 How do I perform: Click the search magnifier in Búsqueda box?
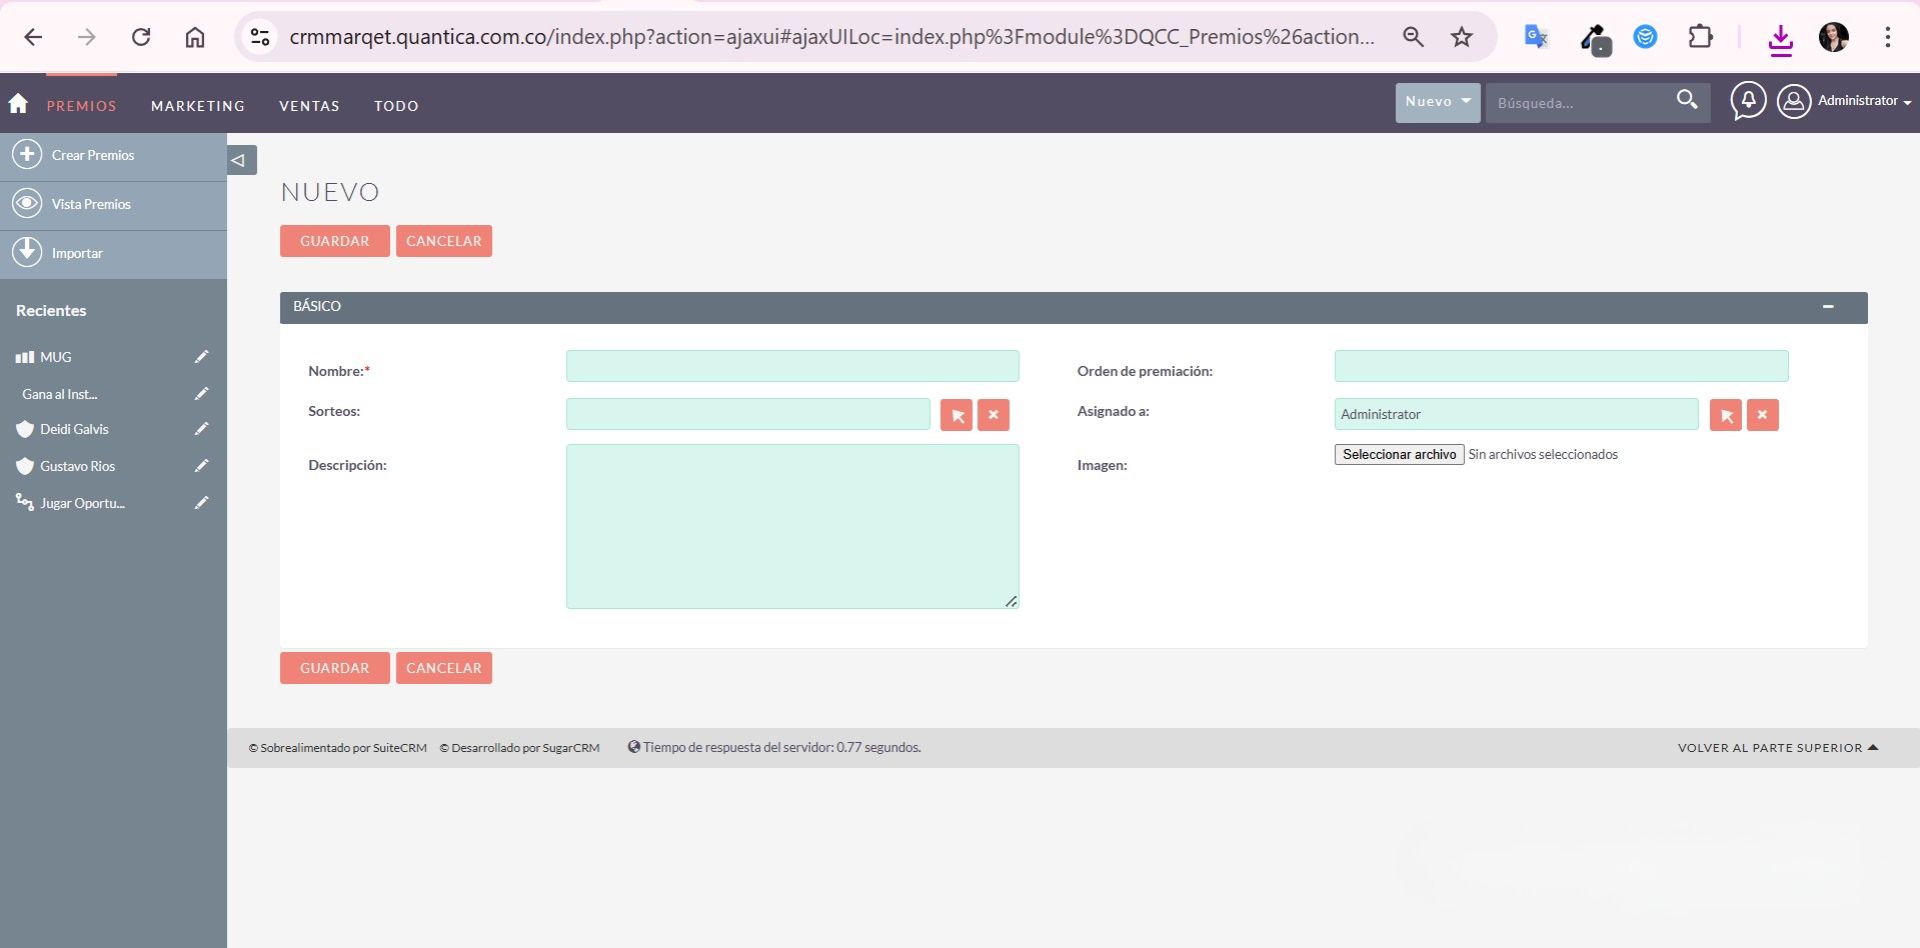pos(1687,100)
